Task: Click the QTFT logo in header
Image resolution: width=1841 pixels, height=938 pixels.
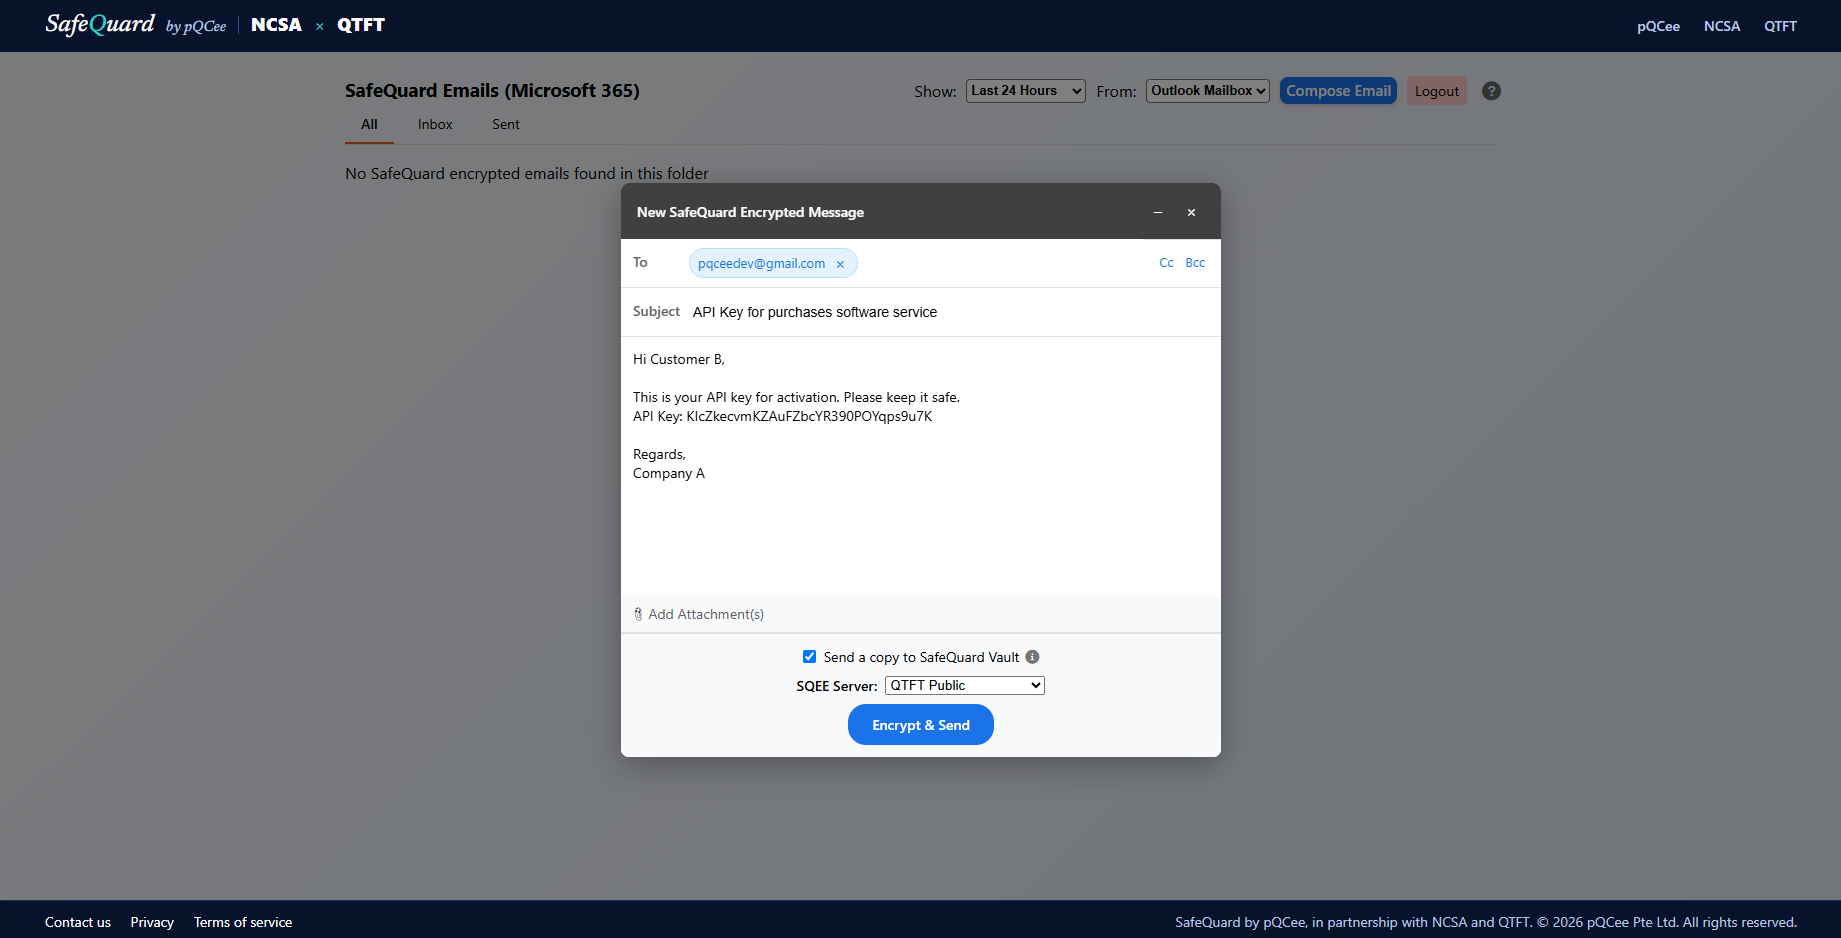Action: pyautogui.click(x=361, y=25)
